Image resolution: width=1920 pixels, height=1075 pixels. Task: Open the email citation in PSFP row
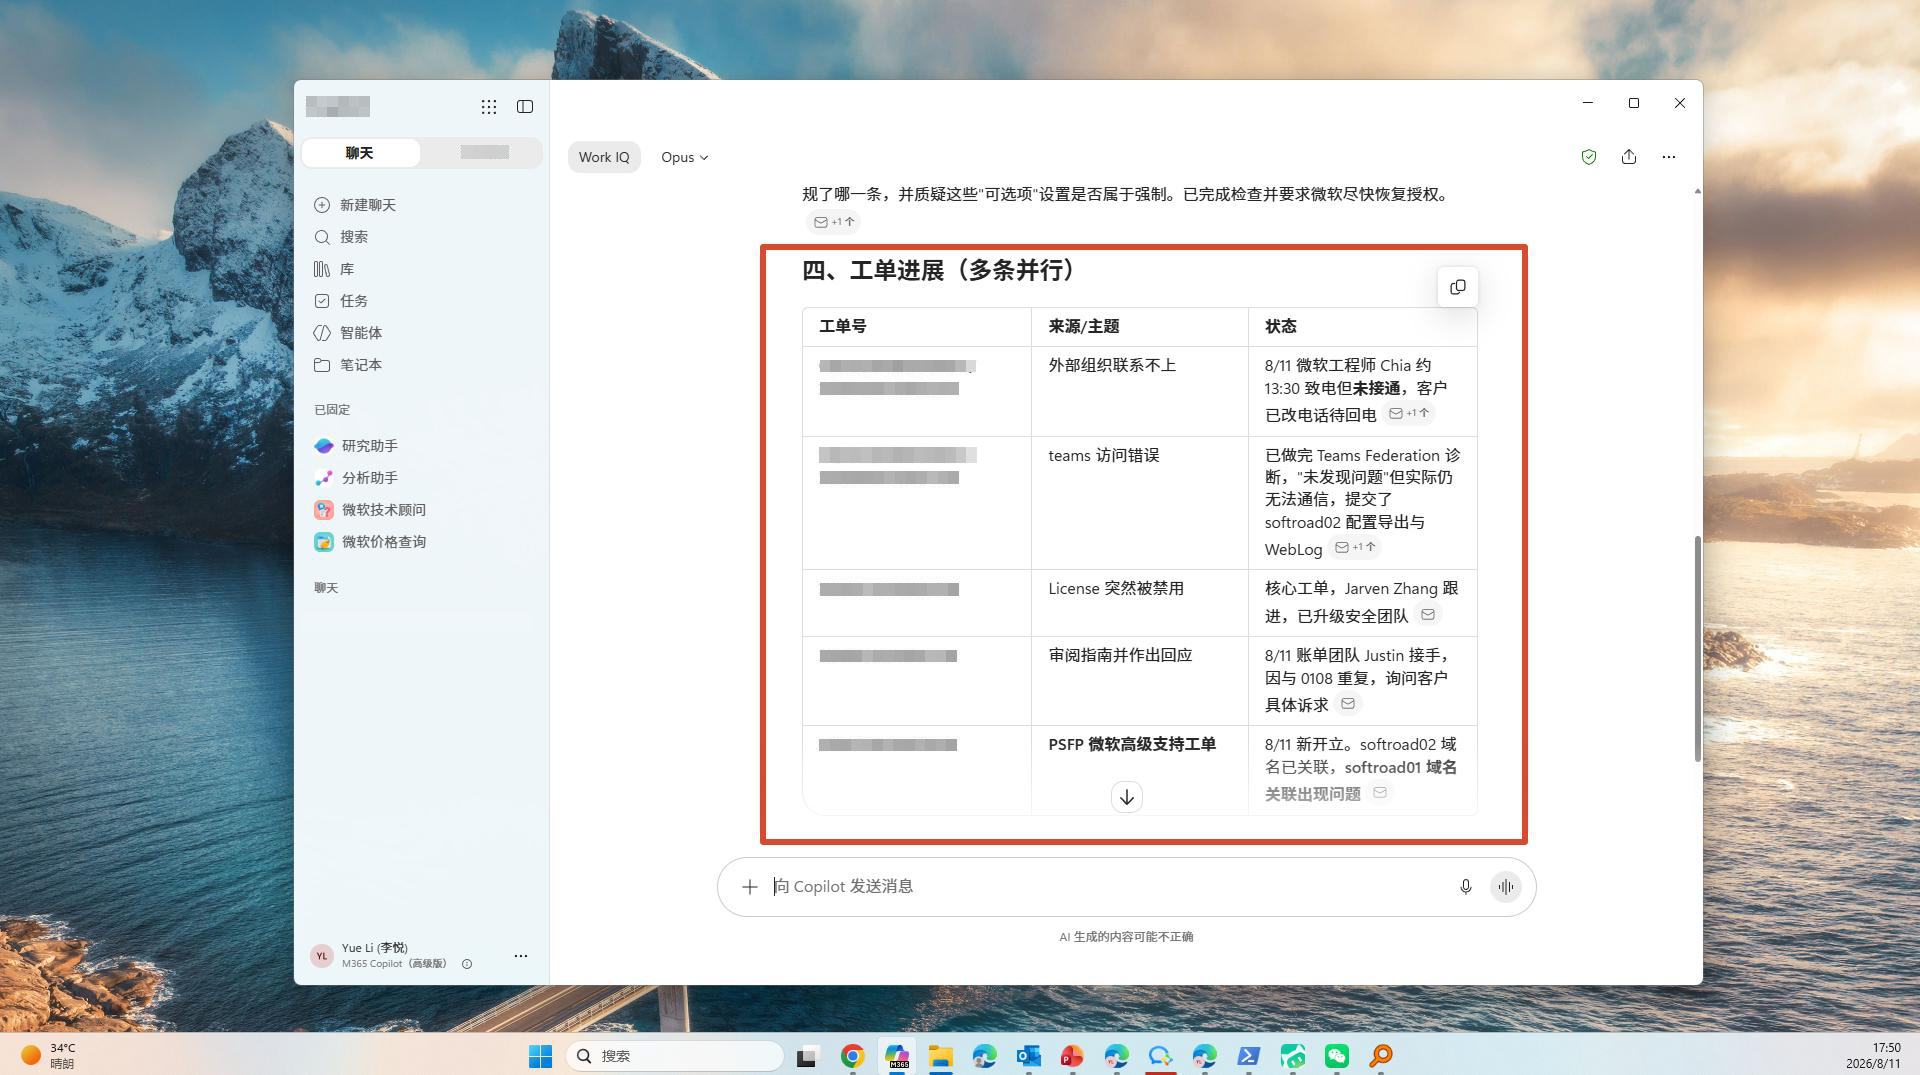pyautogui.click(x=1380, y=793)
